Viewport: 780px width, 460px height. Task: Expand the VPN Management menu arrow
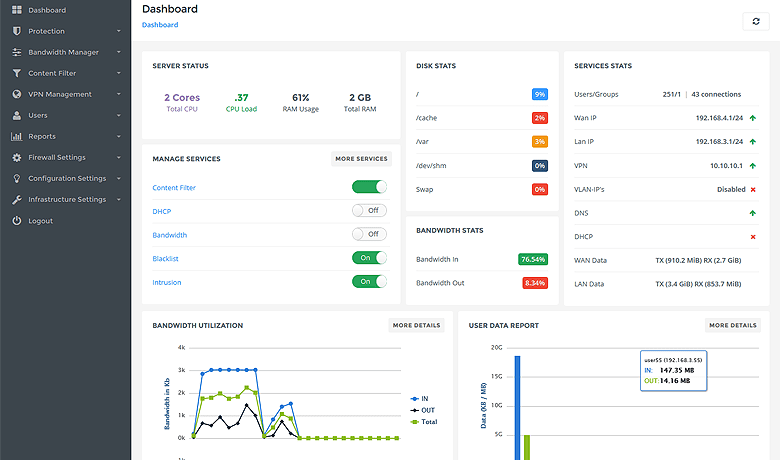[119, 94]
